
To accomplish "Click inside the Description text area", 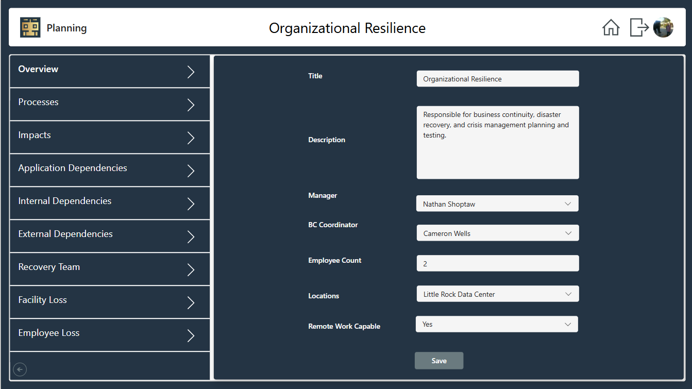I will coord(497,142).
